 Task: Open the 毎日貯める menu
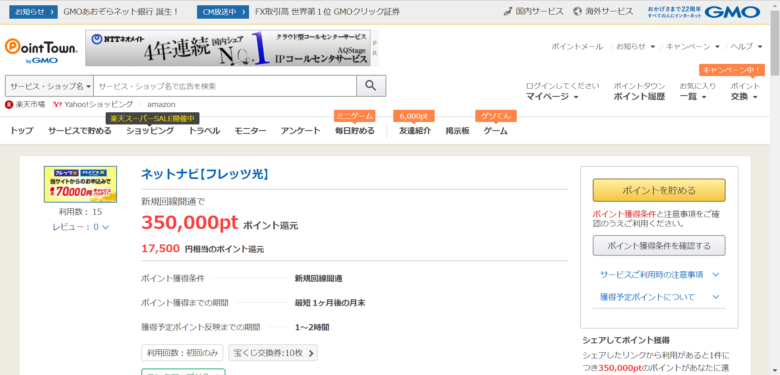pos(355,131)
